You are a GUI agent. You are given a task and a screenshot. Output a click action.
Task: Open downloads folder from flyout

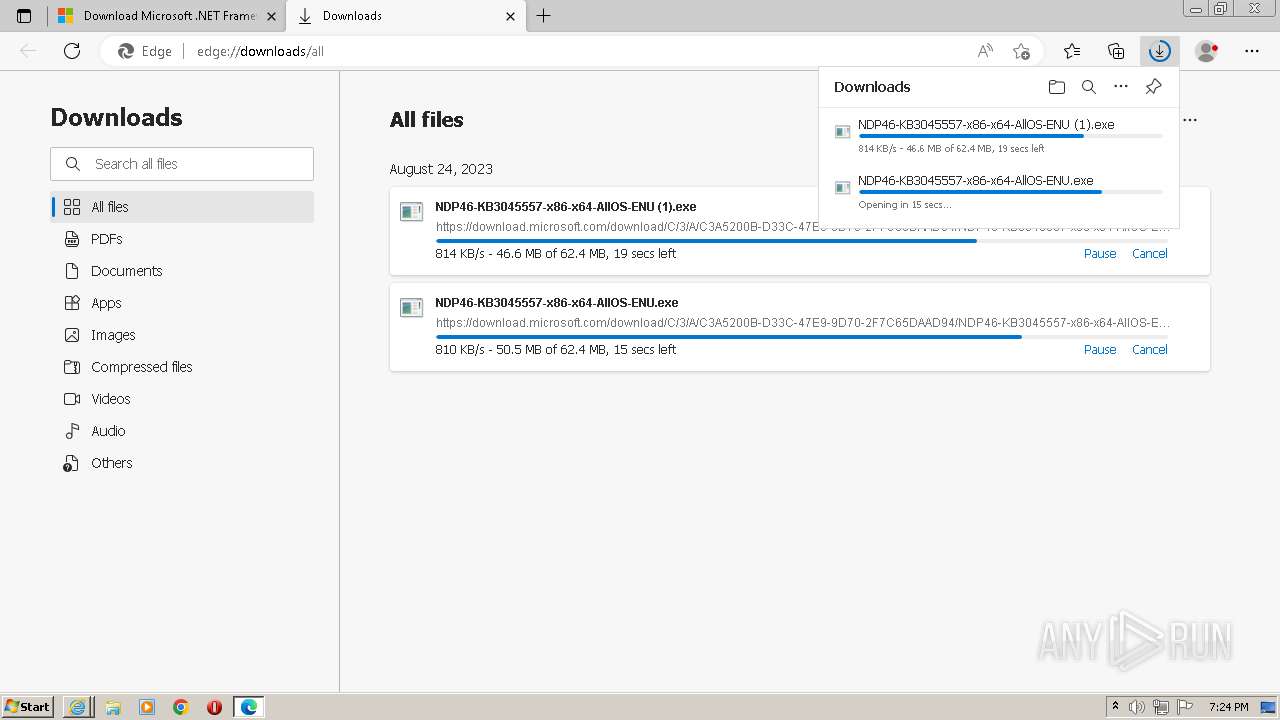1057,87
